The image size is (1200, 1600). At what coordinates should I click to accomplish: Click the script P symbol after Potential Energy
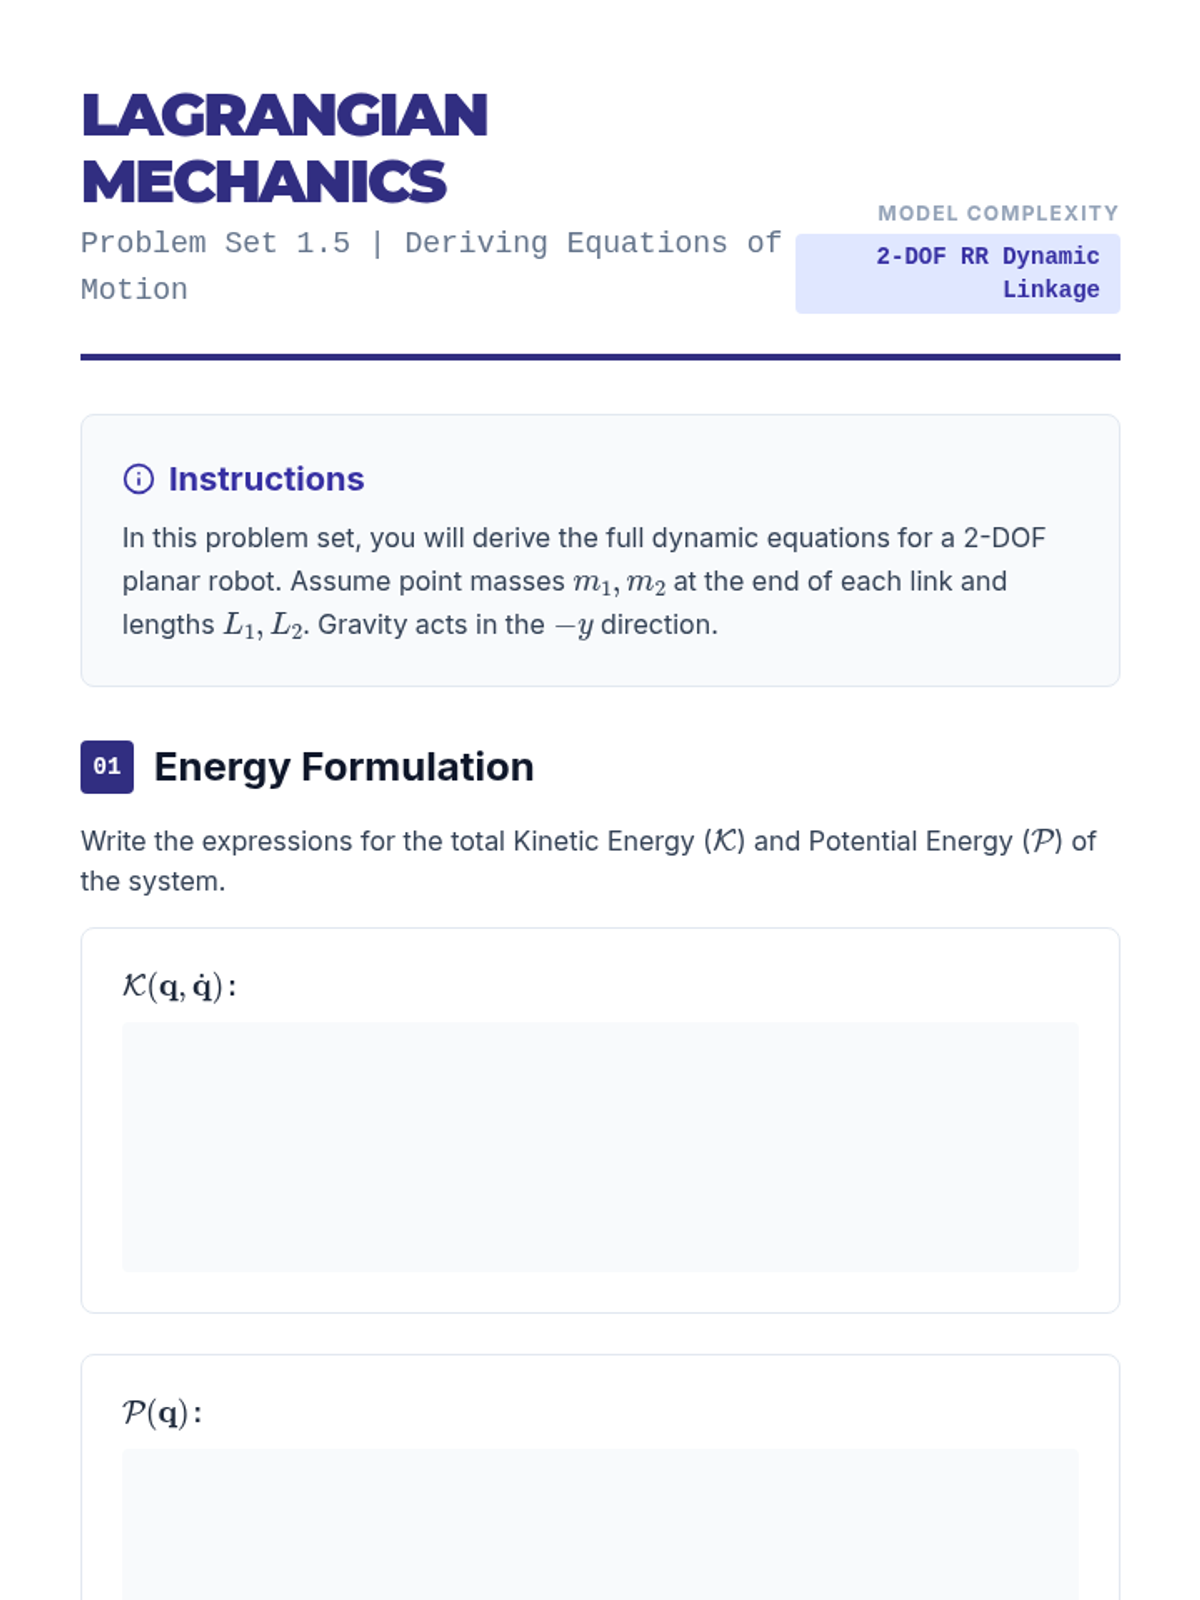(1042, 842)
